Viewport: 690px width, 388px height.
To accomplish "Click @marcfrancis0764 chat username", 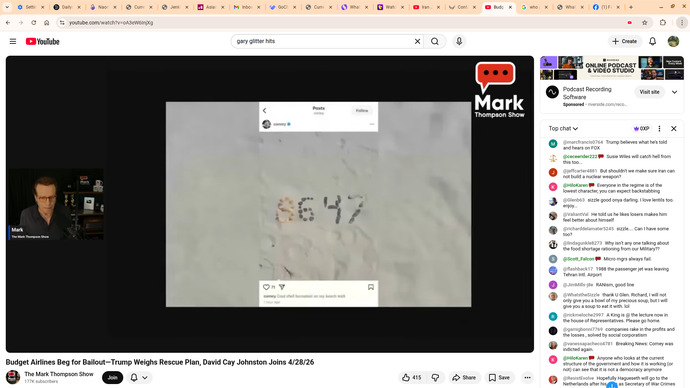I will point(583,142).
